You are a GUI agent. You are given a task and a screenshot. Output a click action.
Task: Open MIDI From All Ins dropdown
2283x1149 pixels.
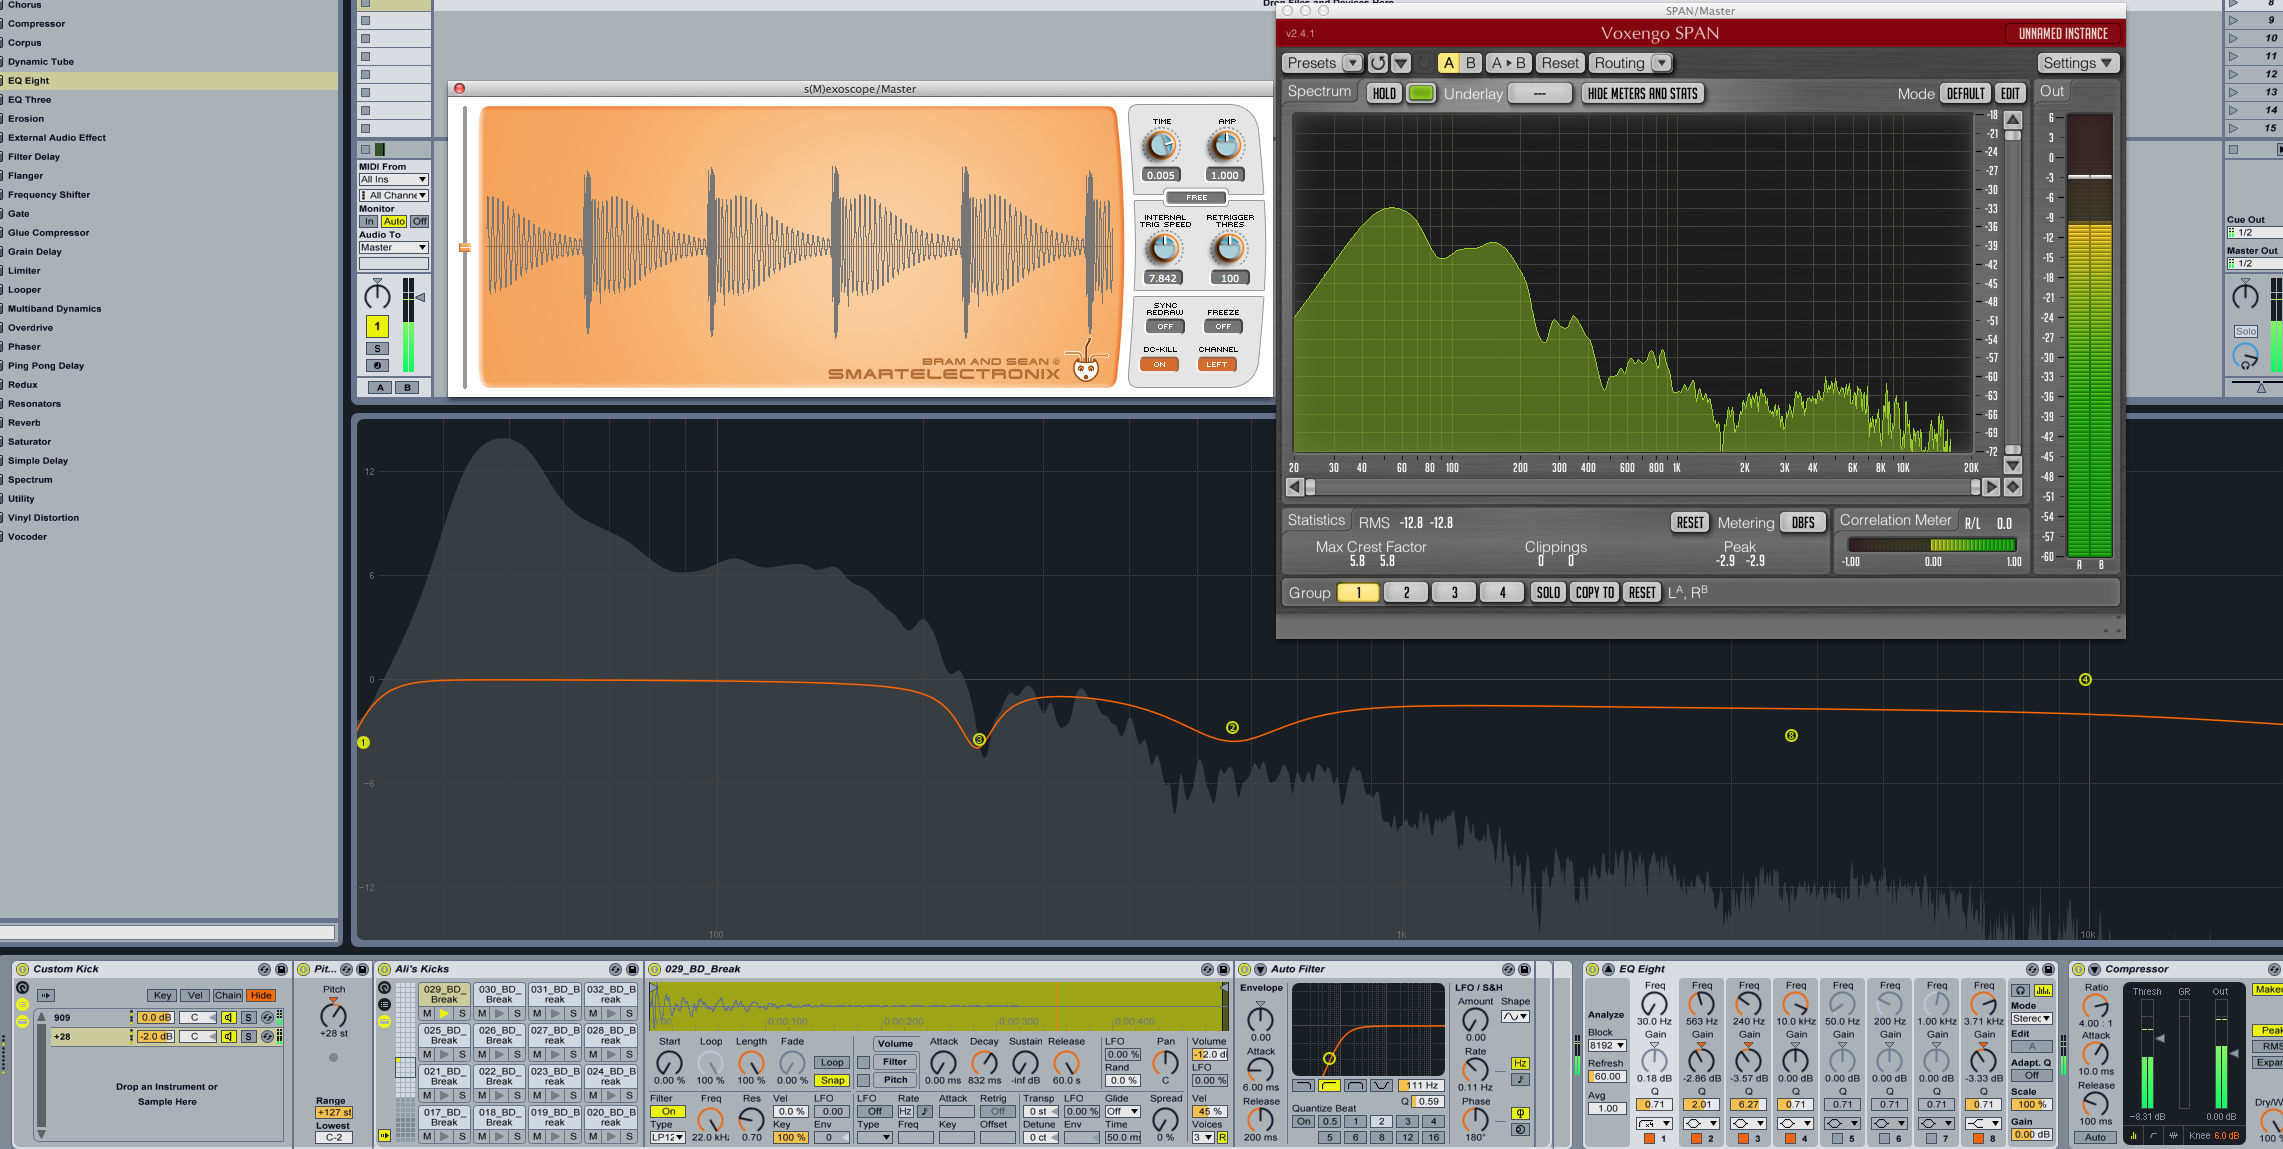tap(393, 179)
